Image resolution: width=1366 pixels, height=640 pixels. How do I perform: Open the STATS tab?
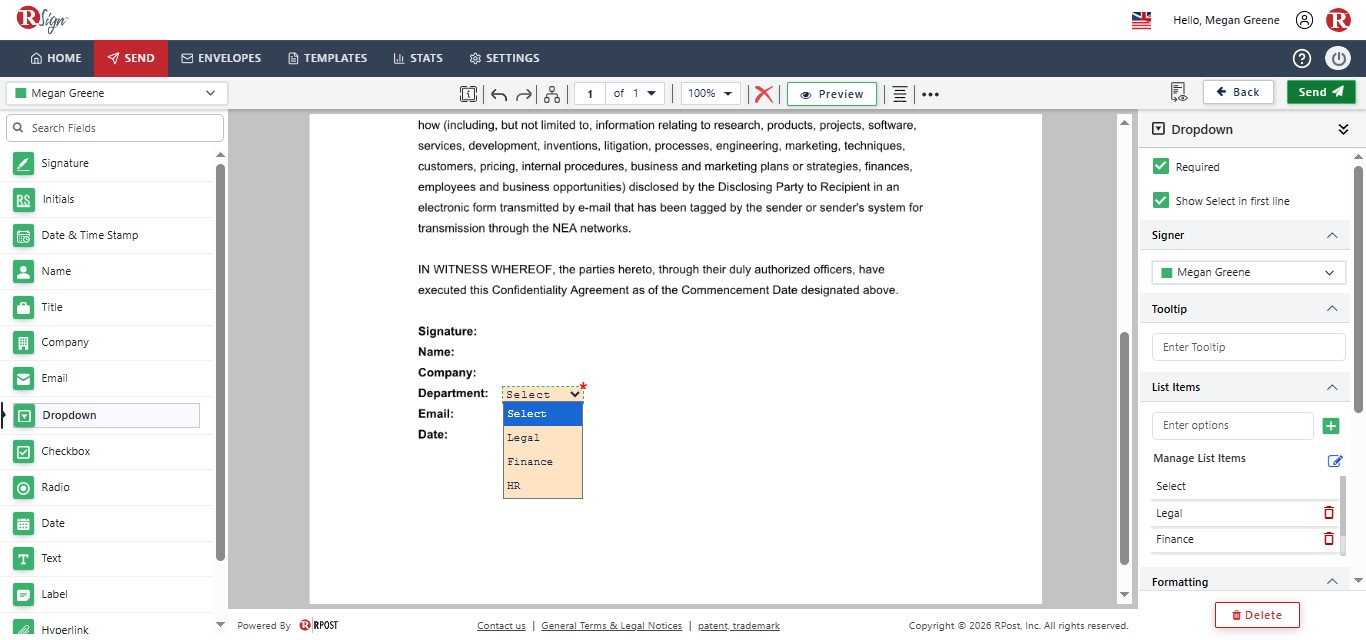click(x=418, y=58)
